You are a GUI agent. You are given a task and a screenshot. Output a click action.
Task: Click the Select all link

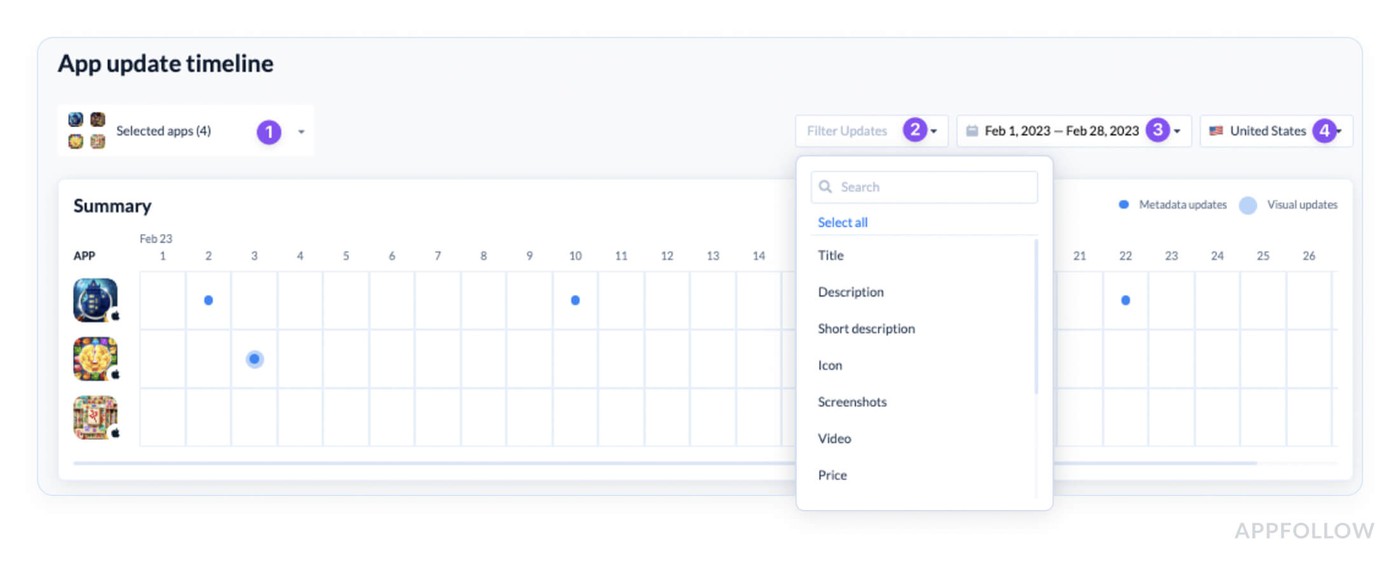(843, 223)
